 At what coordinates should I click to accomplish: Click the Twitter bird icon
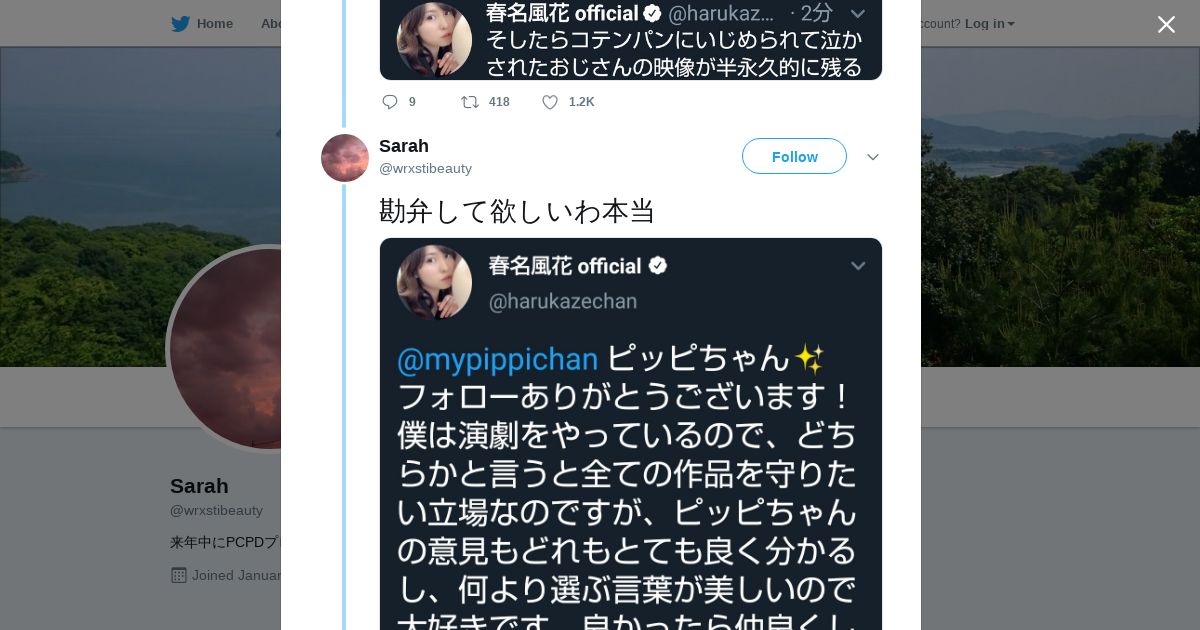(x=180, y=24)
